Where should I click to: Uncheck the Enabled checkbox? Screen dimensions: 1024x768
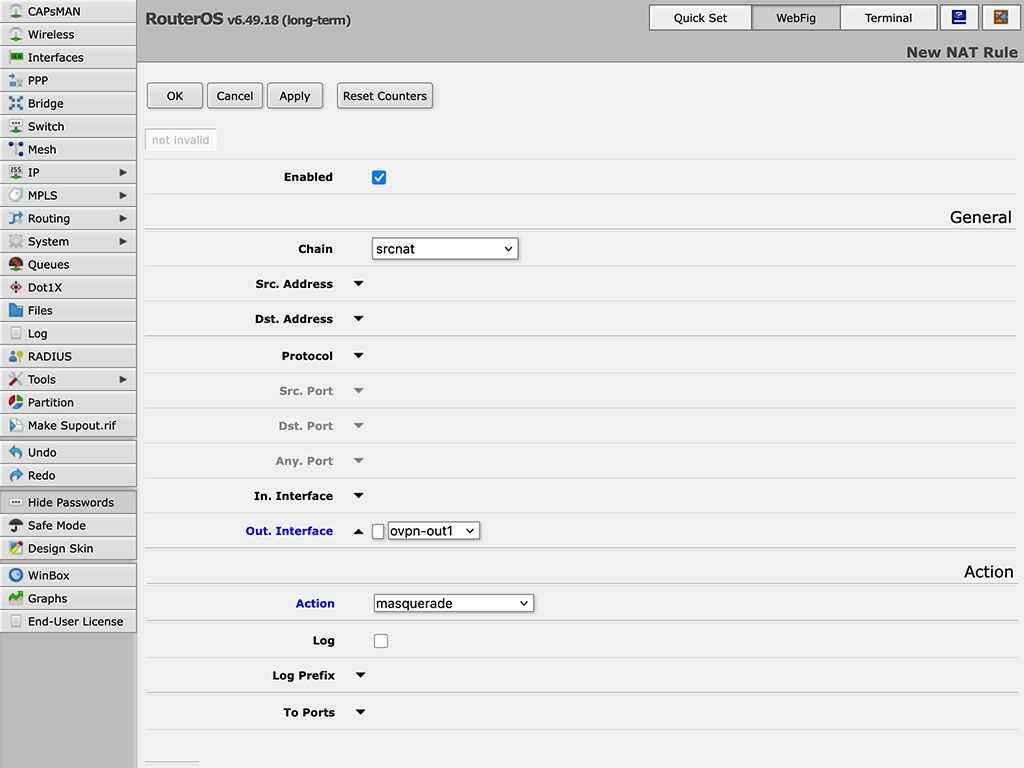coord(379,177)
